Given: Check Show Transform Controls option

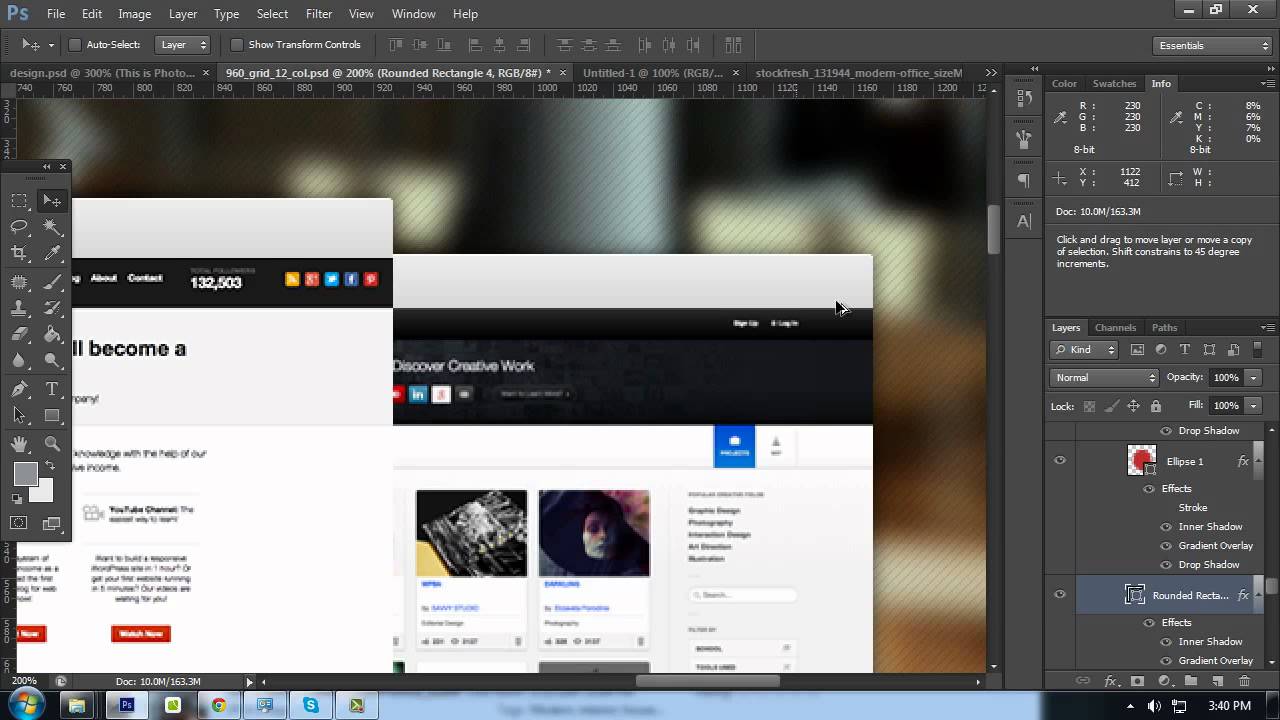Looking at the screenshot, I should pos(237,45).
